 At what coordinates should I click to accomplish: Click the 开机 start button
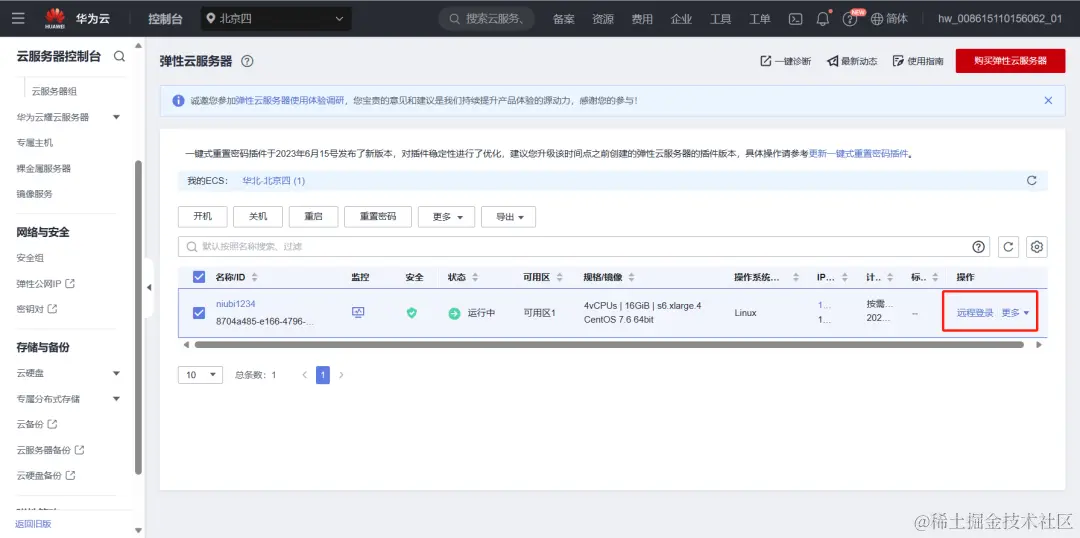pos(202,216)
